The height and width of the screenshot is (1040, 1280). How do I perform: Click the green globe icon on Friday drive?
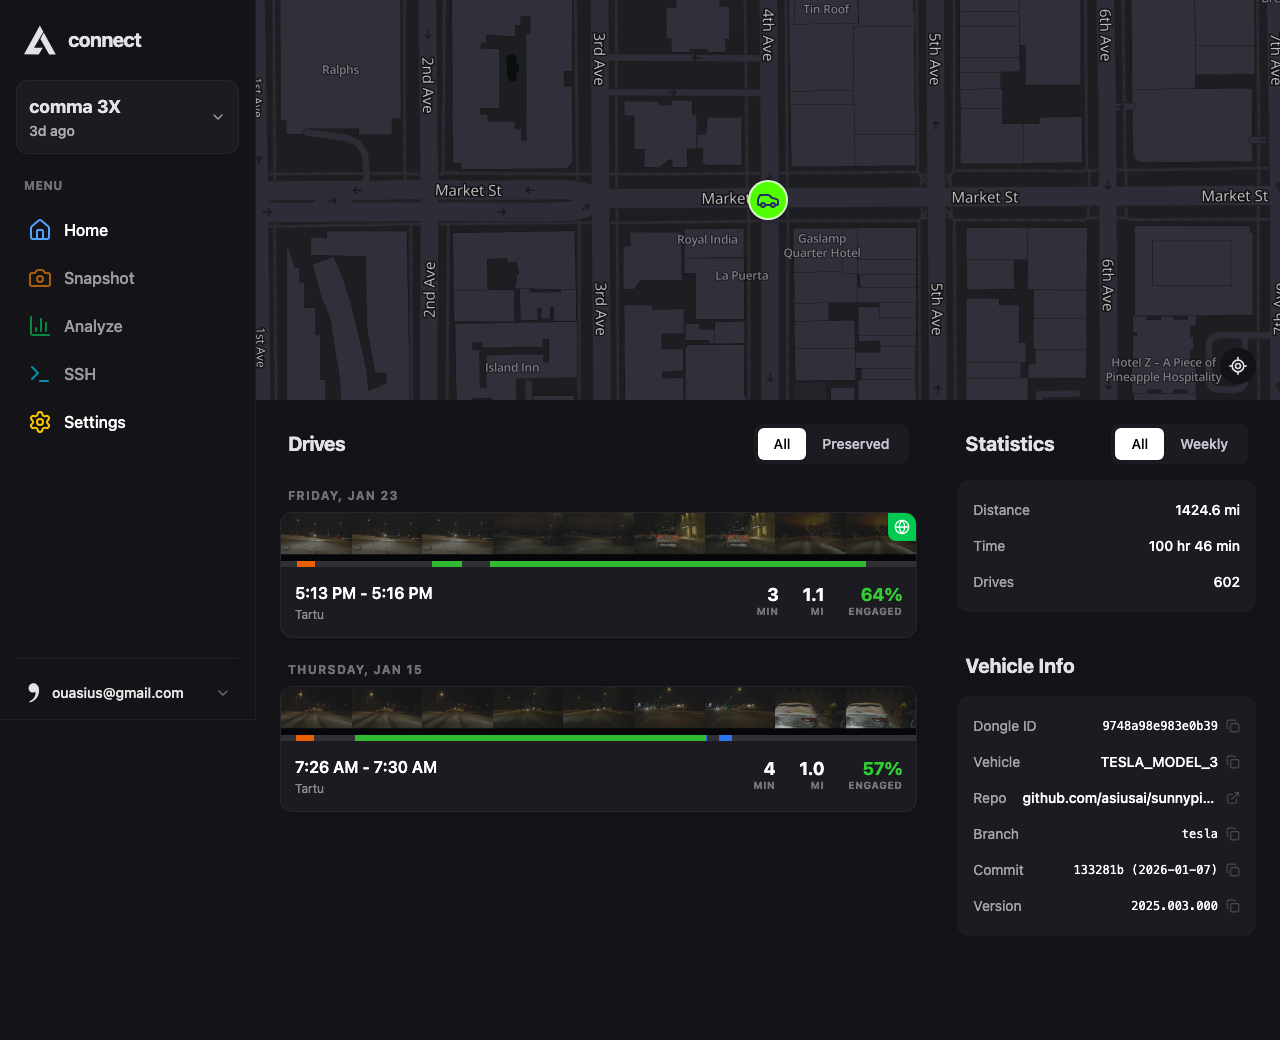click(x=902, y=527)
